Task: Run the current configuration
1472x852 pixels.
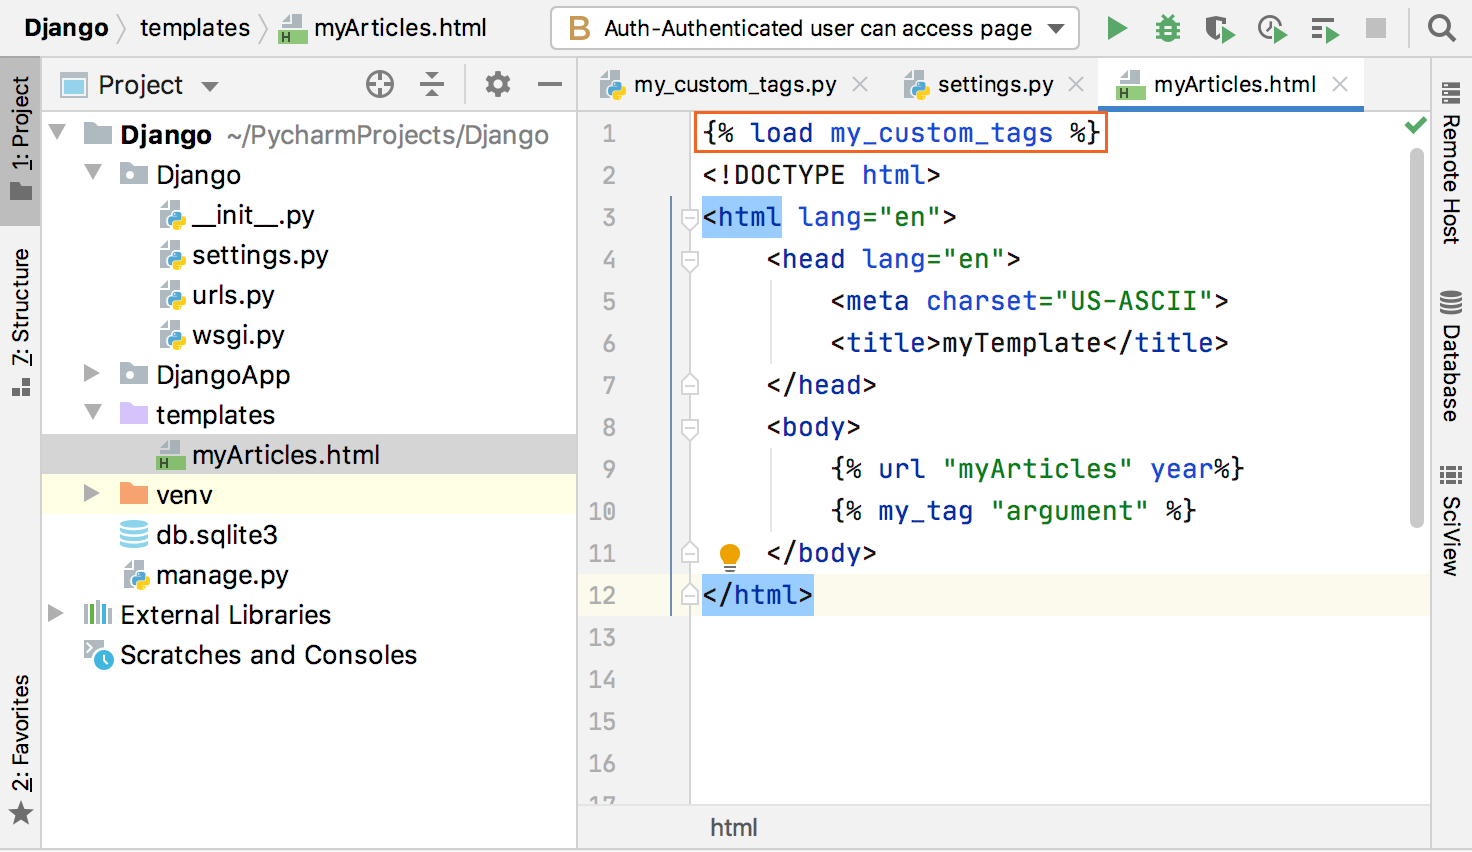Action: (1117, 27)
